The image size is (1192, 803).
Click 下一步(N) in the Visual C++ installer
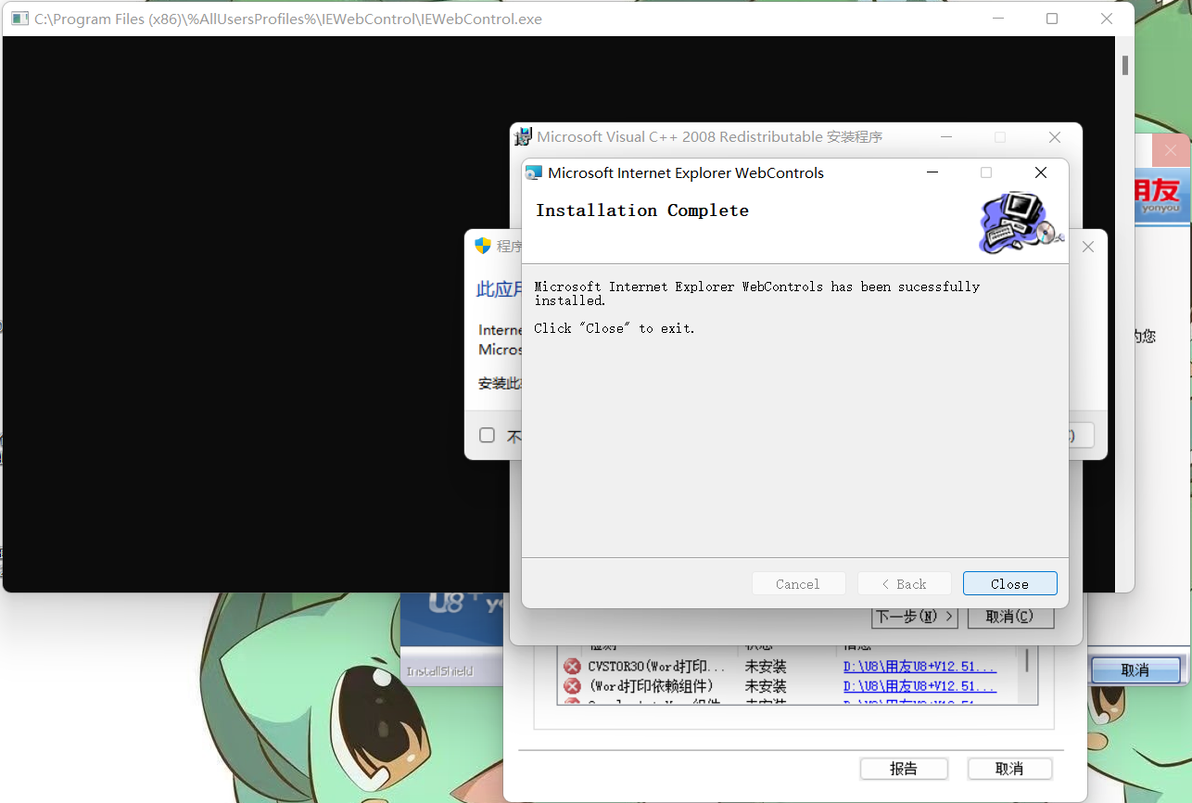[x=914, y=617]
